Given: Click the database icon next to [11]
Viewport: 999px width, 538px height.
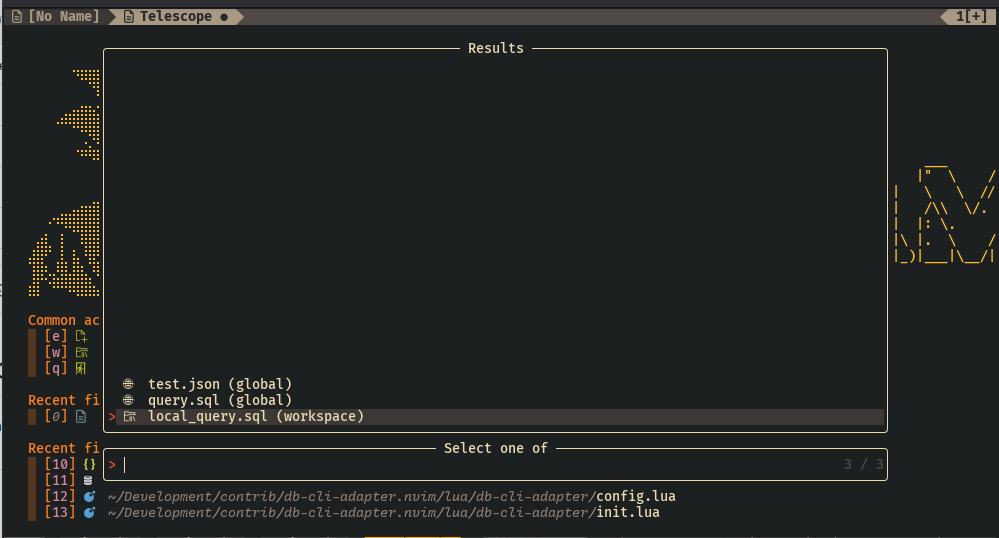Looking at the screenshot, I should point(88,480).
